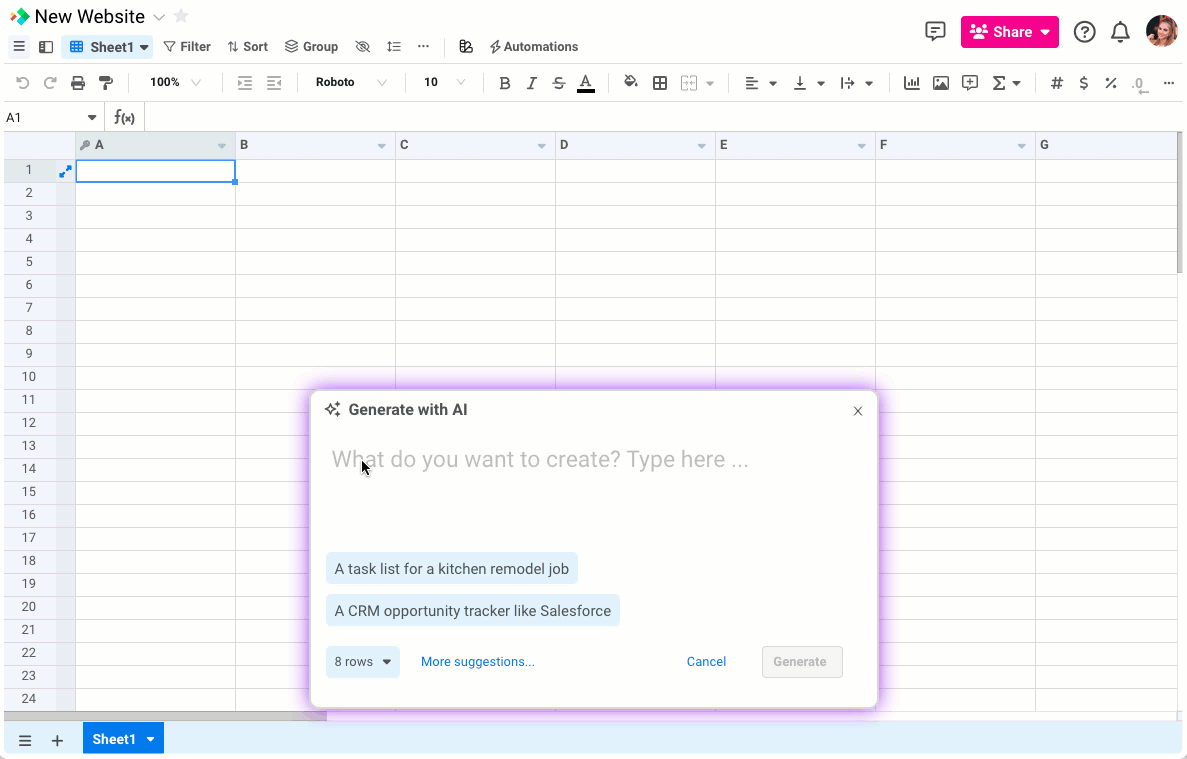Click the Undo icon
This screenshot has height=759, width=1187.
[x=23, y=82]
